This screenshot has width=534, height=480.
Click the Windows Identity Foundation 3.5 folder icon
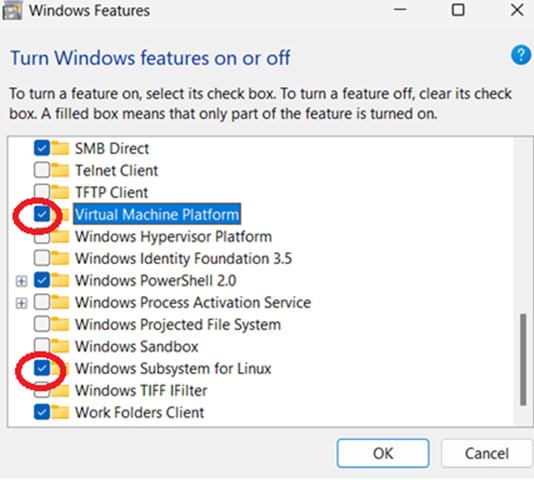(x=60, y=258)
